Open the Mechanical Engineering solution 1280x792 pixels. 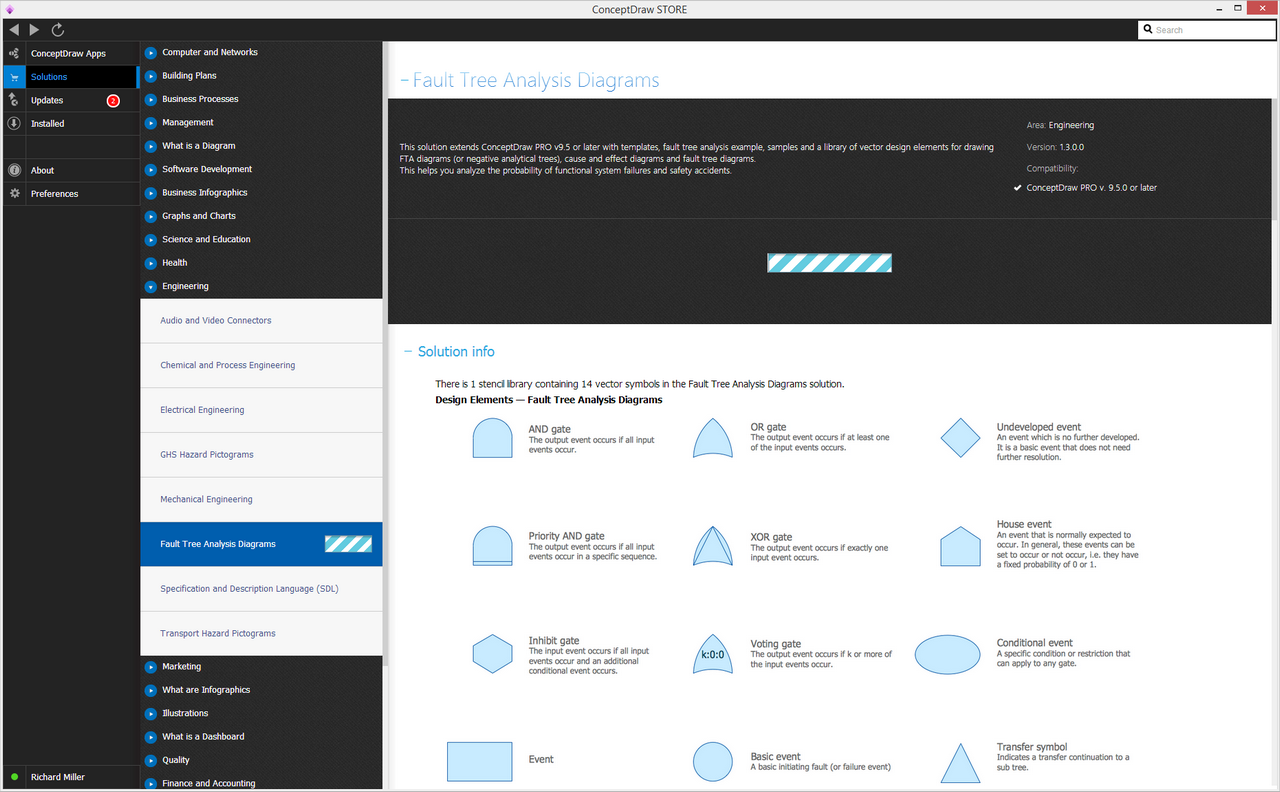coord(261,499)
